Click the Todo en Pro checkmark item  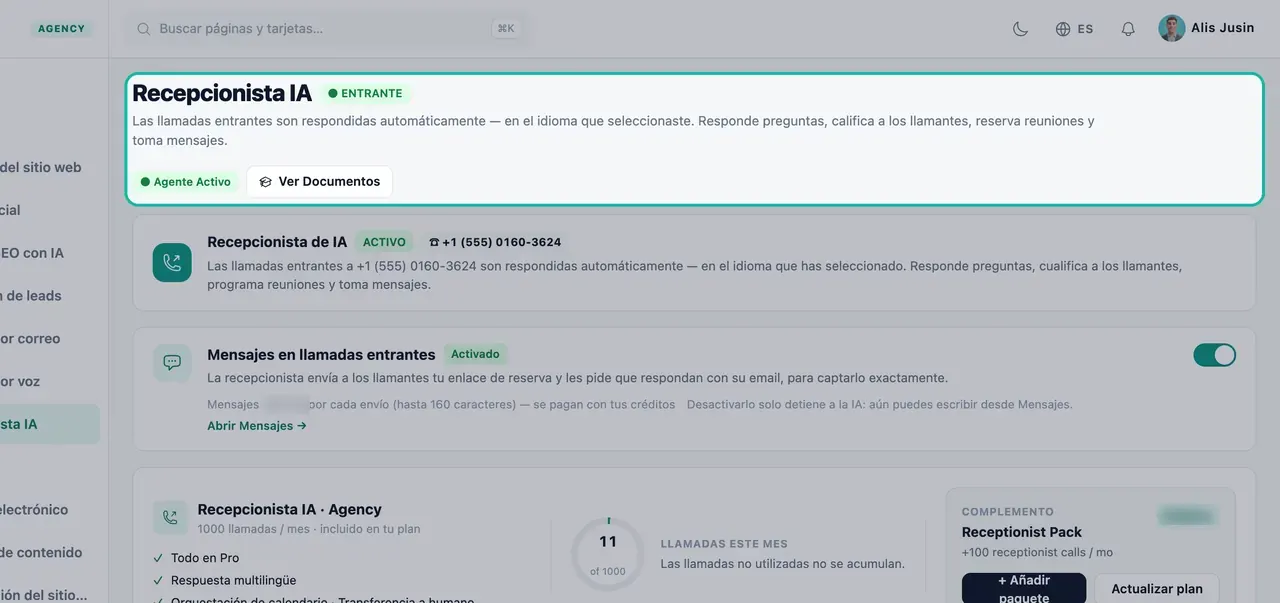click(x=196, y=558)
